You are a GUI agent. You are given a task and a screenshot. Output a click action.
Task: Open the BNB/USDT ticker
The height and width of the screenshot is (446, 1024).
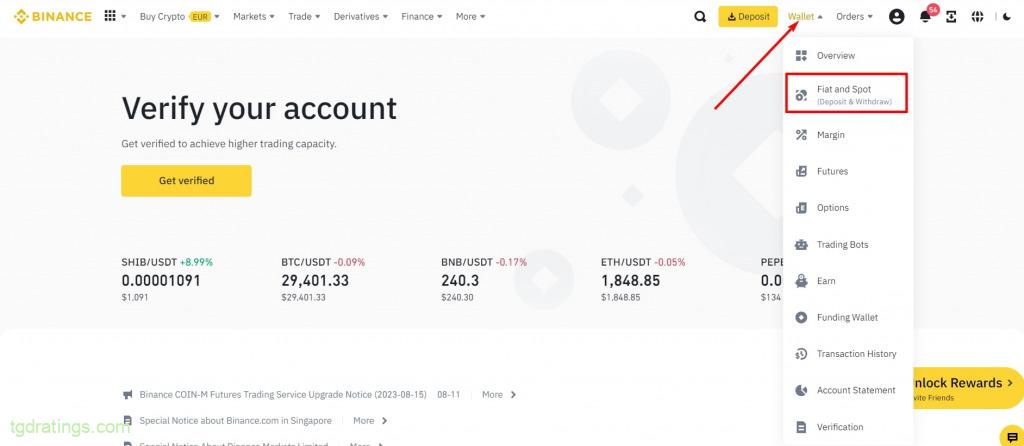(484, 281)
